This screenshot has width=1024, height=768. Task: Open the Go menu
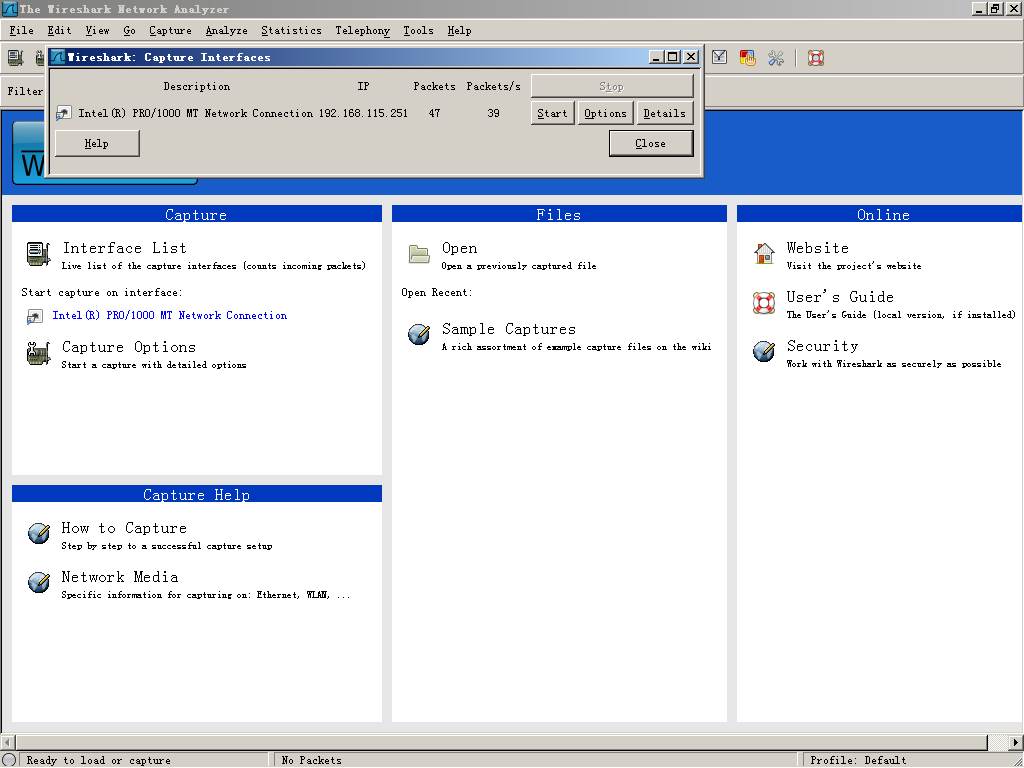pyautogui.click(x=129, y=31)
